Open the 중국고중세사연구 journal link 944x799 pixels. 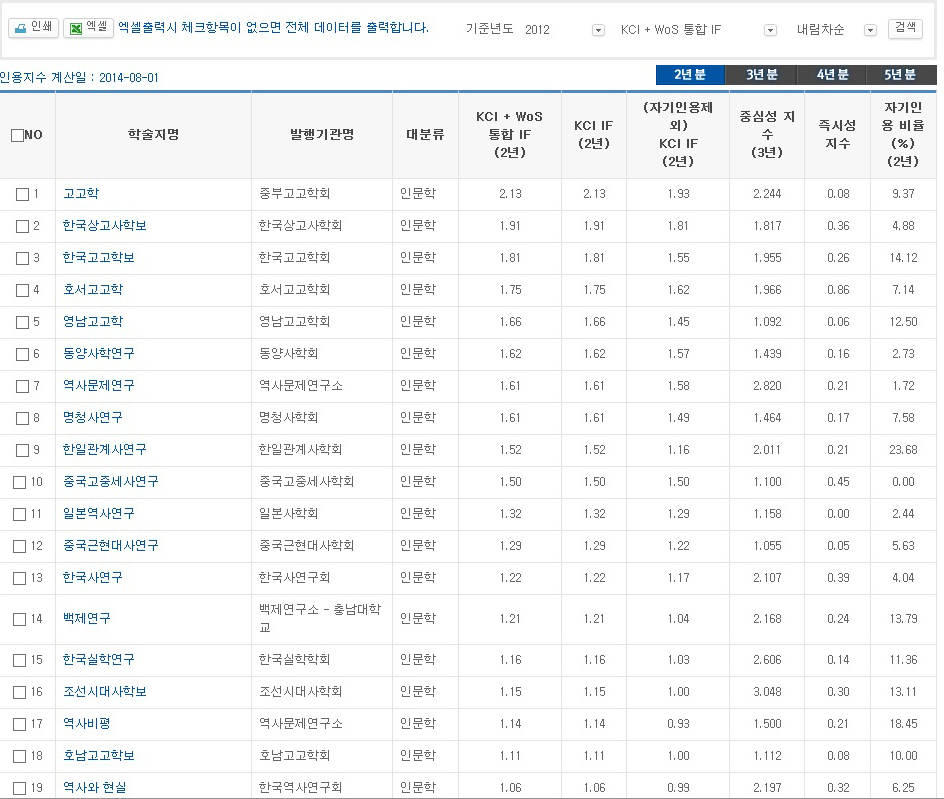(111, 481)
